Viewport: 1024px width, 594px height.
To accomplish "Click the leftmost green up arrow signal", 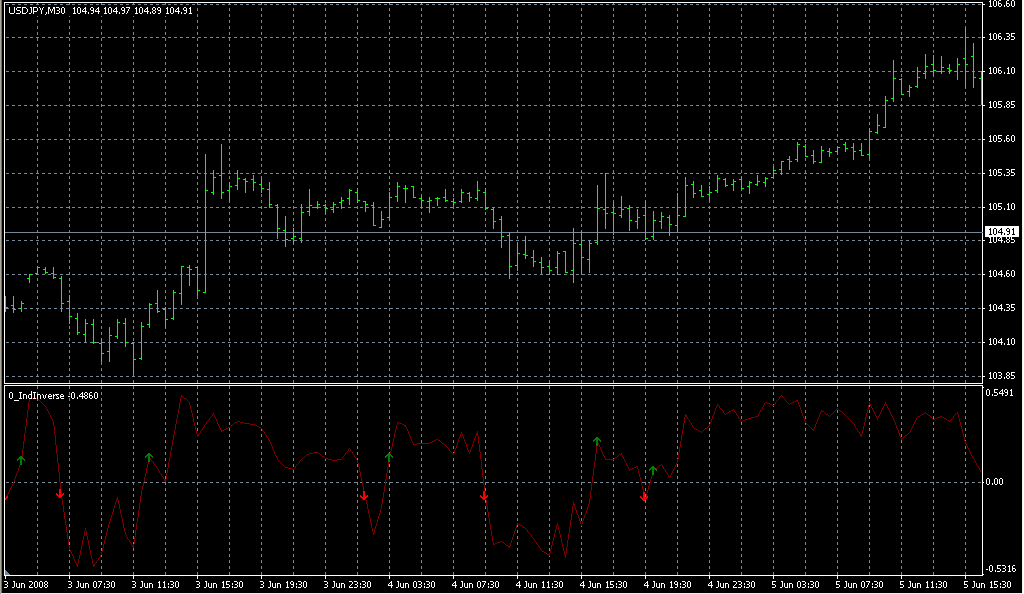I will click(x=20, y=459).
